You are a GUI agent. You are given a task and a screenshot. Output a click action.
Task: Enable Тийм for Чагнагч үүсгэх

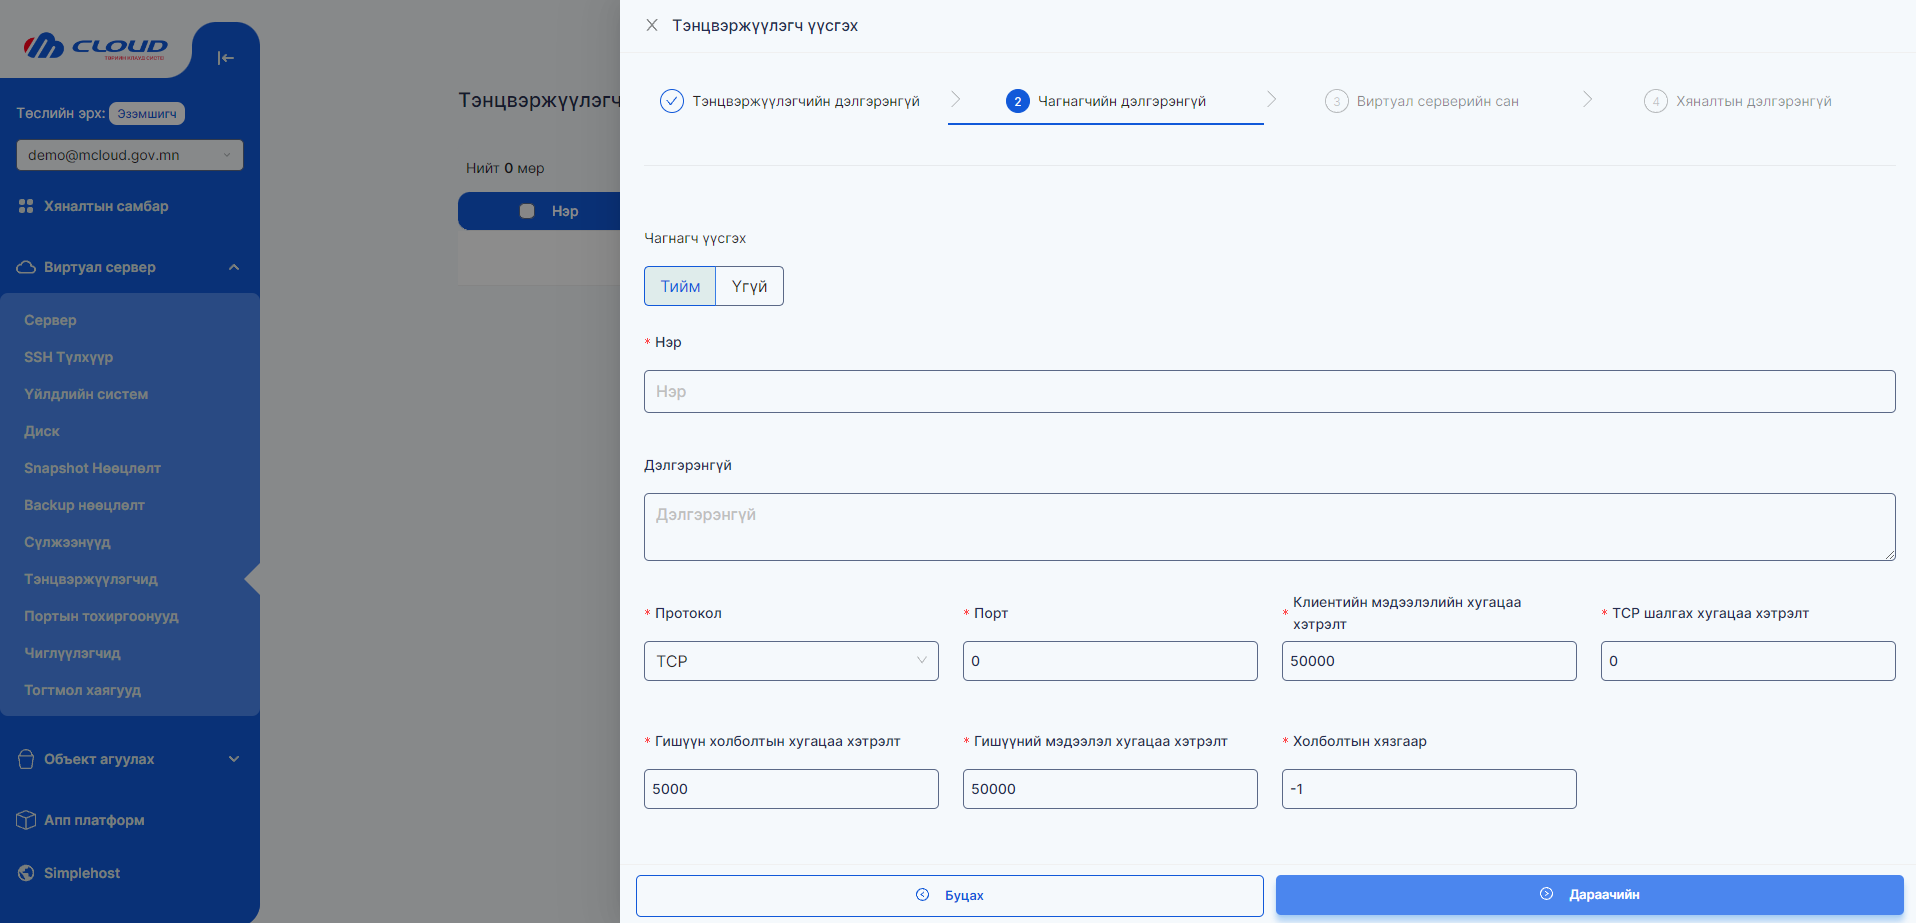(x=679, y=286)
